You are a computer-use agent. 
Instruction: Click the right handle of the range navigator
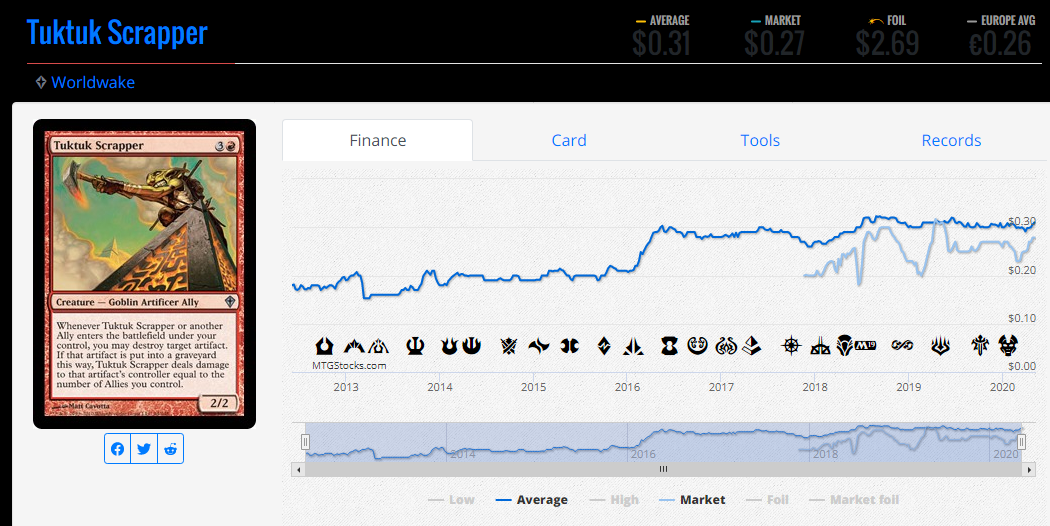1021,442
